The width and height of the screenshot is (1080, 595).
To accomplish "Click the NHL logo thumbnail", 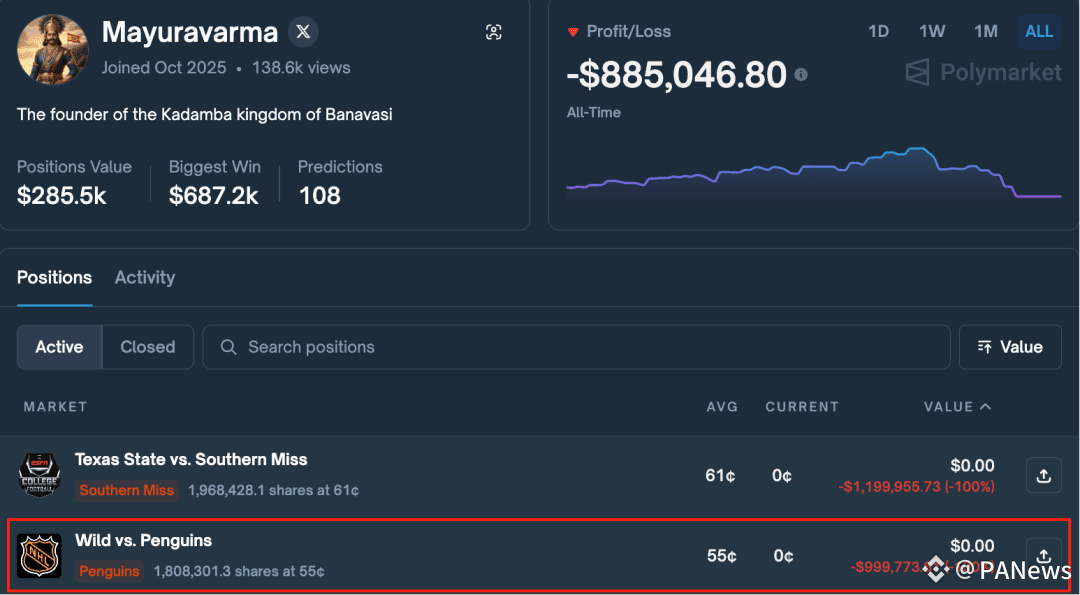I will (39, 555).
